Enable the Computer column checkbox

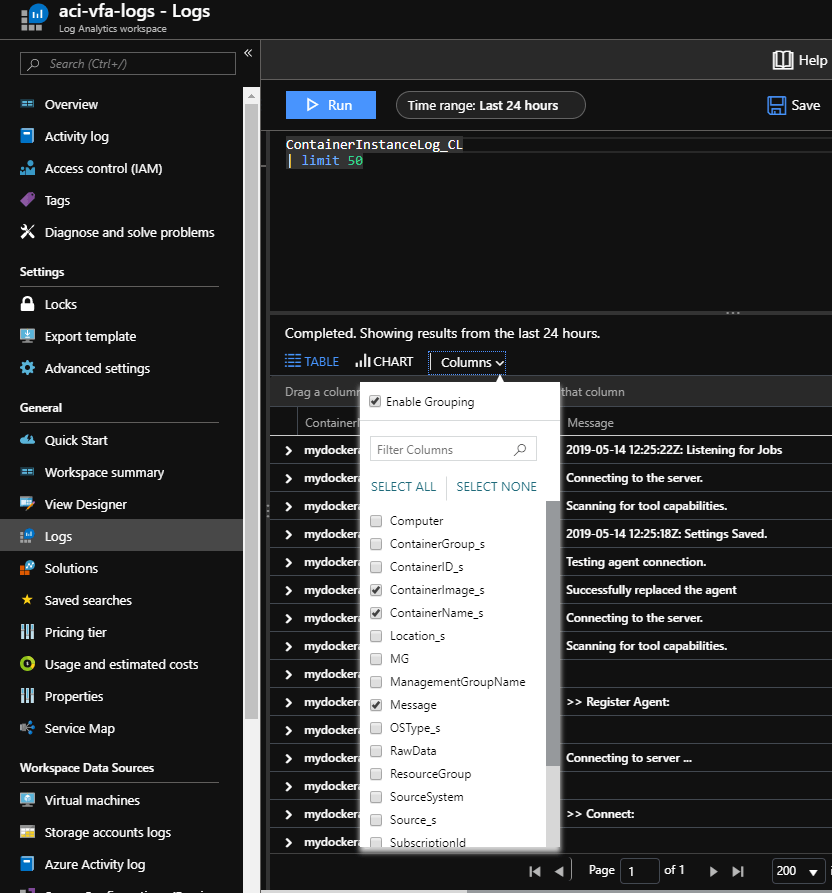click(375, 519)
